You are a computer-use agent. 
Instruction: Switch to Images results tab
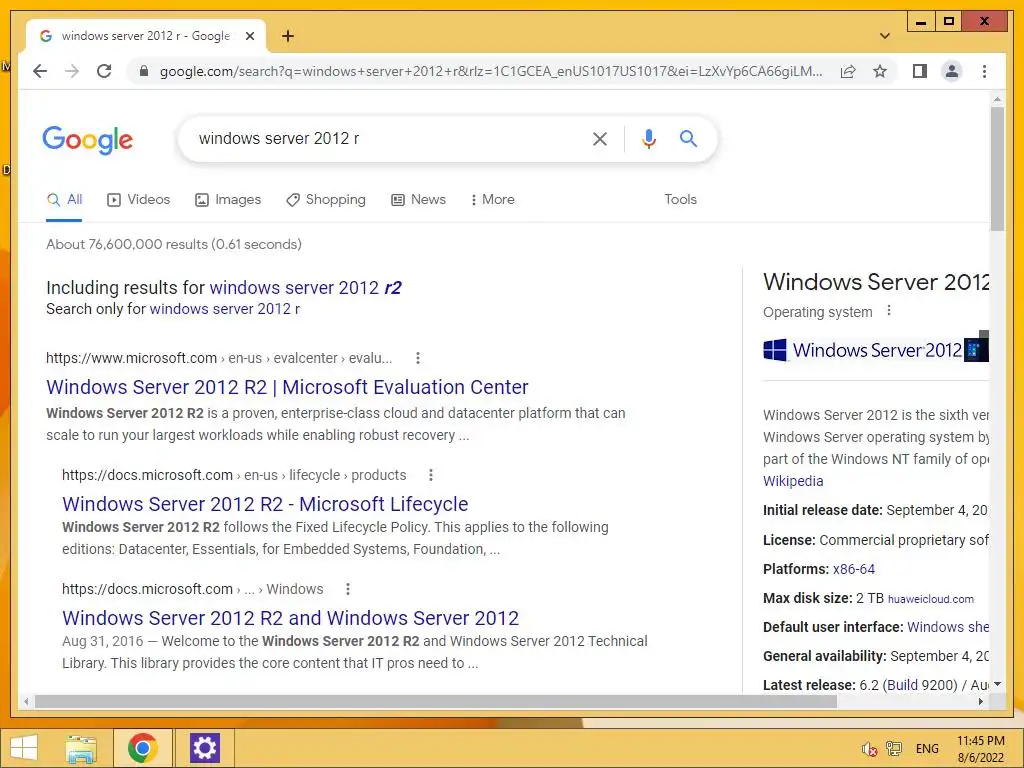pyautogui.click(x=228, y=200)
